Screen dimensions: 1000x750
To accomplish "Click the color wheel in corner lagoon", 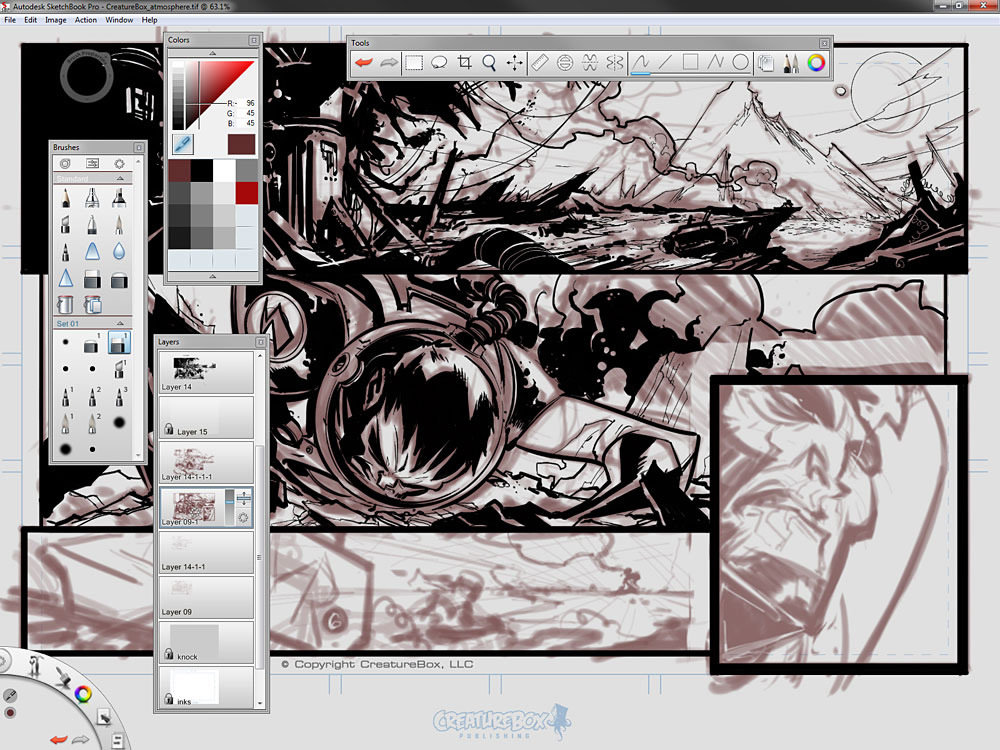I will (83, 694).
